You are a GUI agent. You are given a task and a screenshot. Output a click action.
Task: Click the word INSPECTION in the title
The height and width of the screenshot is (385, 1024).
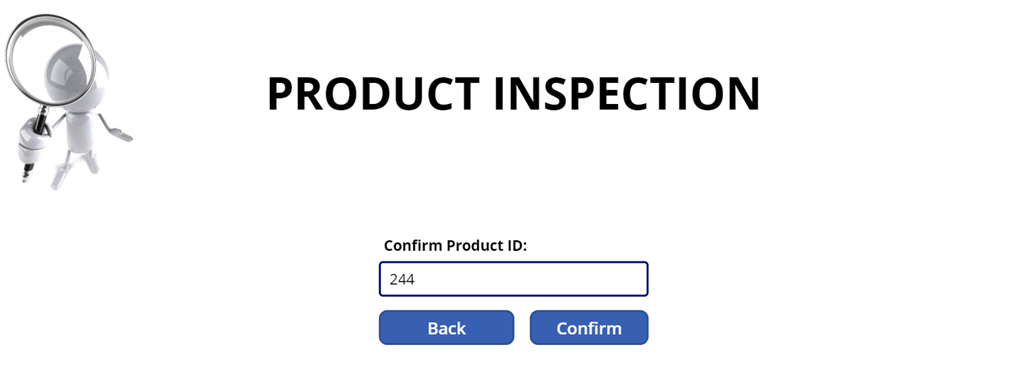(627, 95)
